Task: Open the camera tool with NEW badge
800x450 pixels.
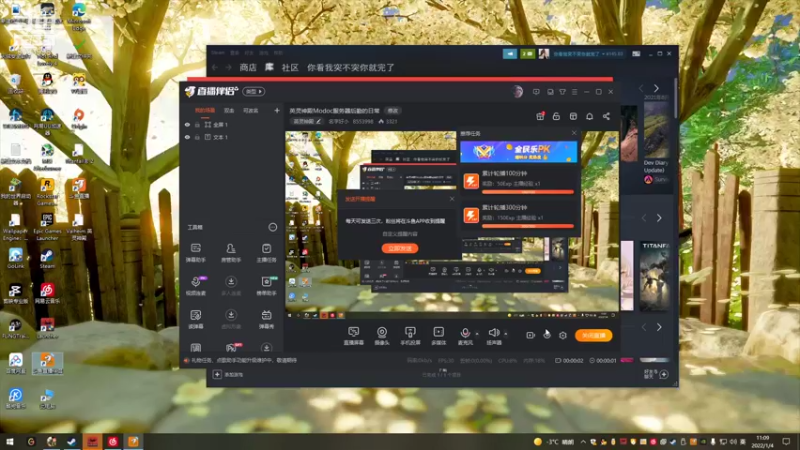Action: (x=266, y=286)
